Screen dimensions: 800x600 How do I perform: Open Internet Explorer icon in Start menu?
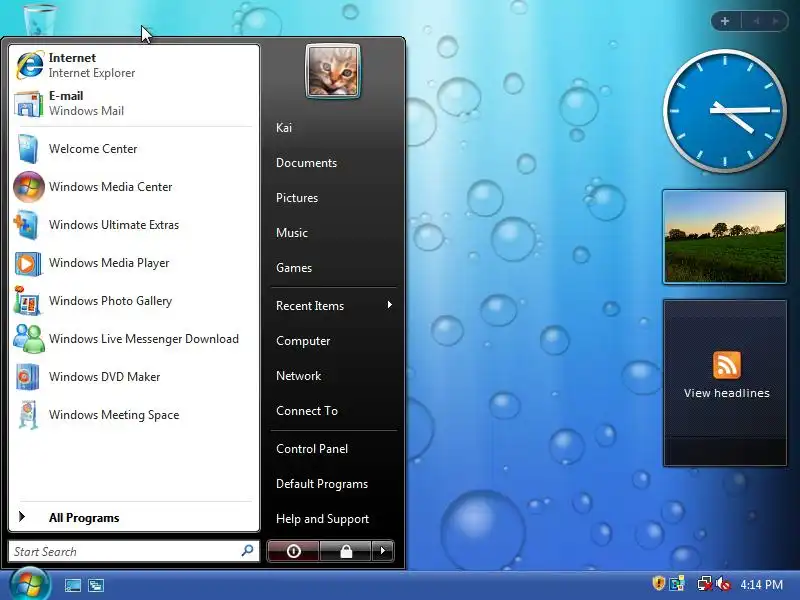click(x=30, y=65)
